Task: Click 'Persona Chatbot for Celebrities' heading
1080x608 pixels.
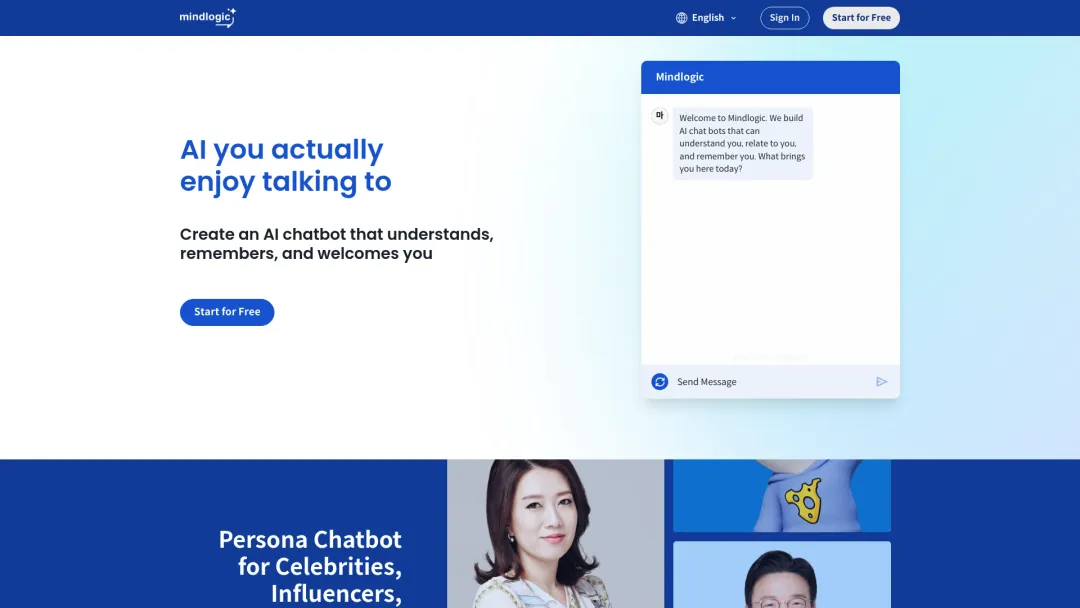Action: [x=310, y=566]
